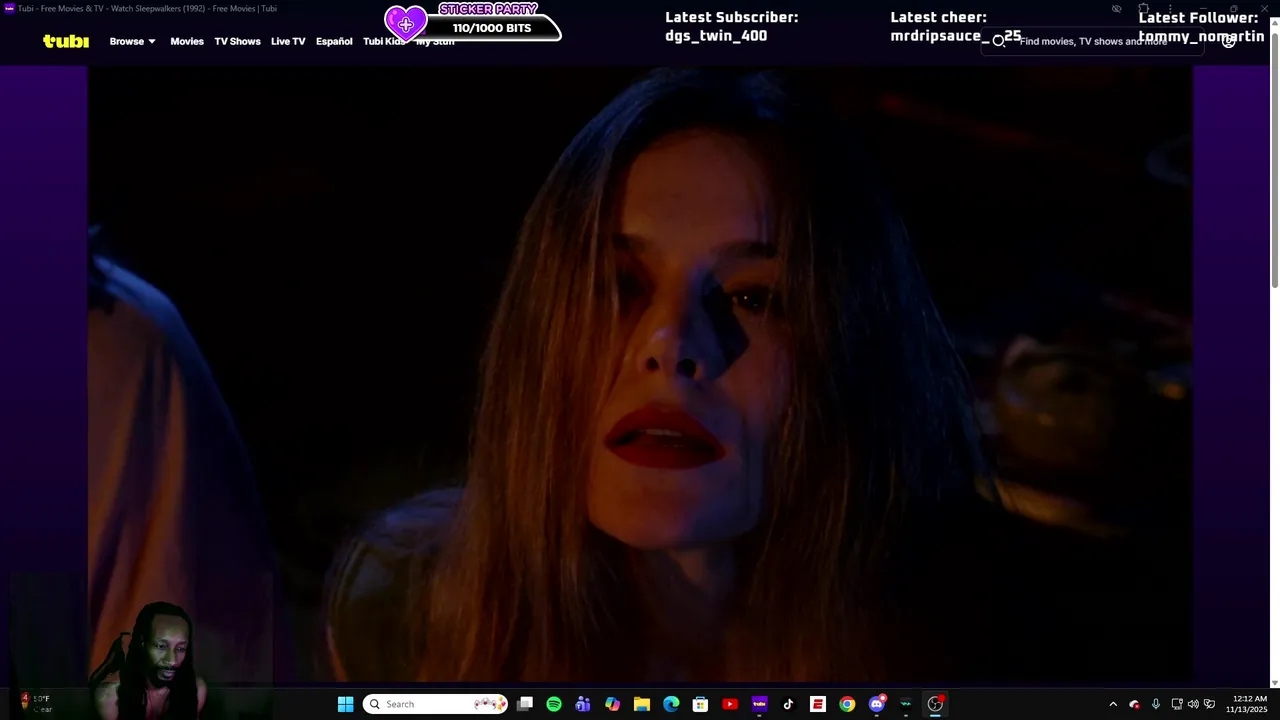Expand the Browse dropdown menu
Viewport: 1280px width, 720px height.
[132, 41]
